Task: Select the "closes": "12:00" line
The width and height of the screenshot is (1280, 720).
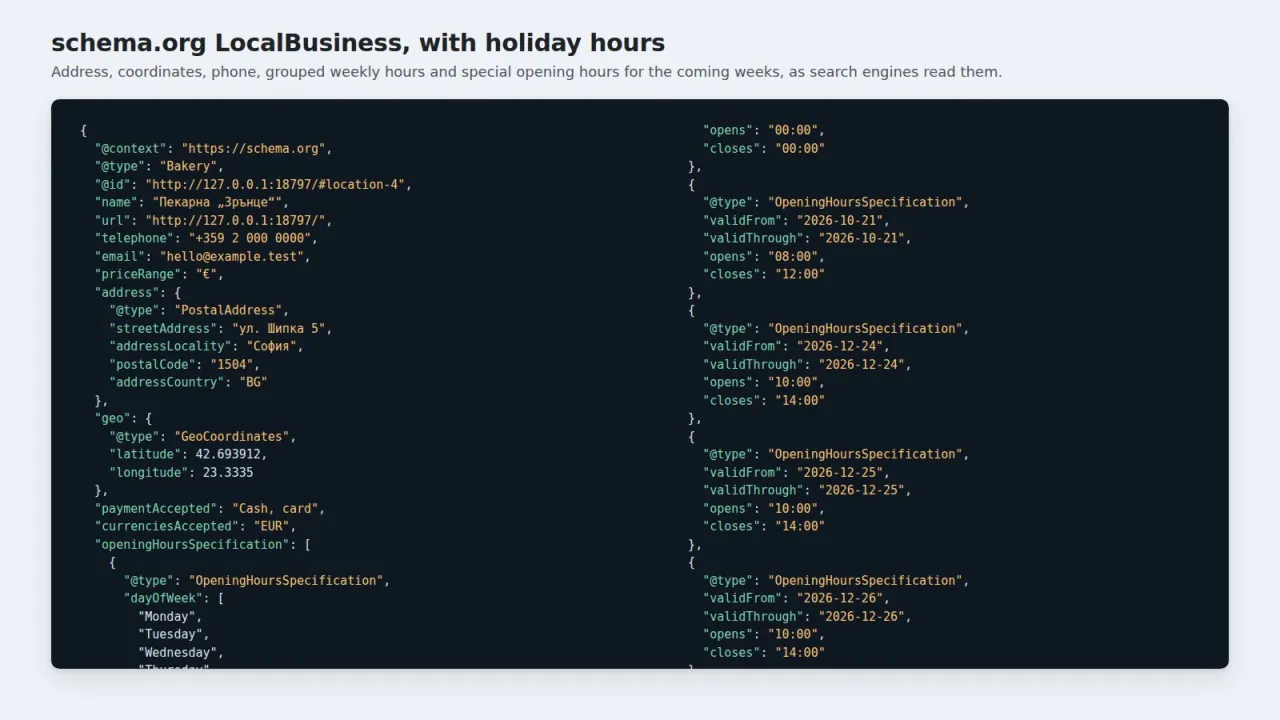Action: click(x=764, y=274)
